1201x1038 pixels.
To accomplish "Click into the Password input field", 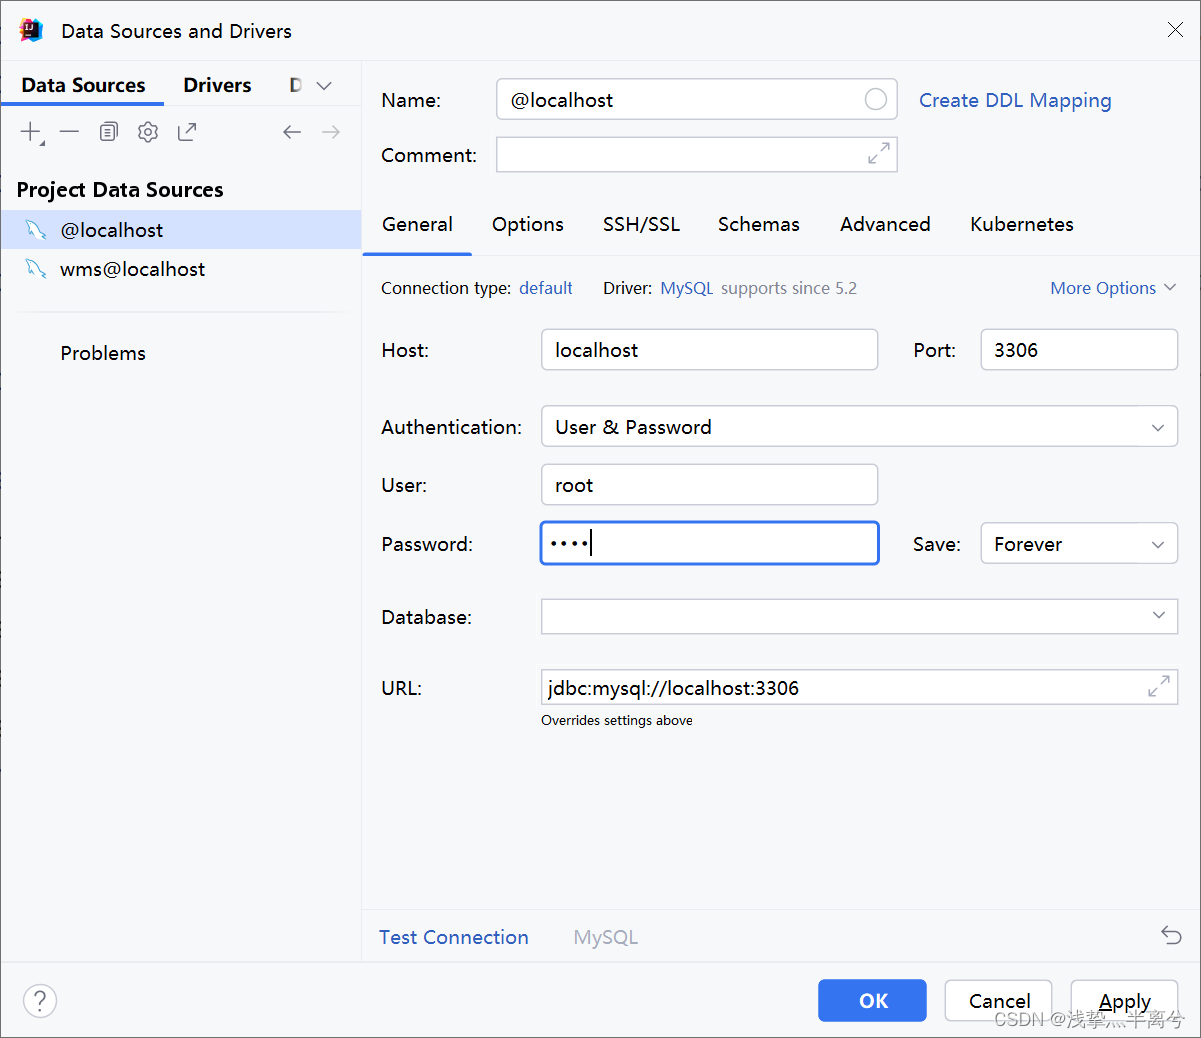I will point(710,543).
